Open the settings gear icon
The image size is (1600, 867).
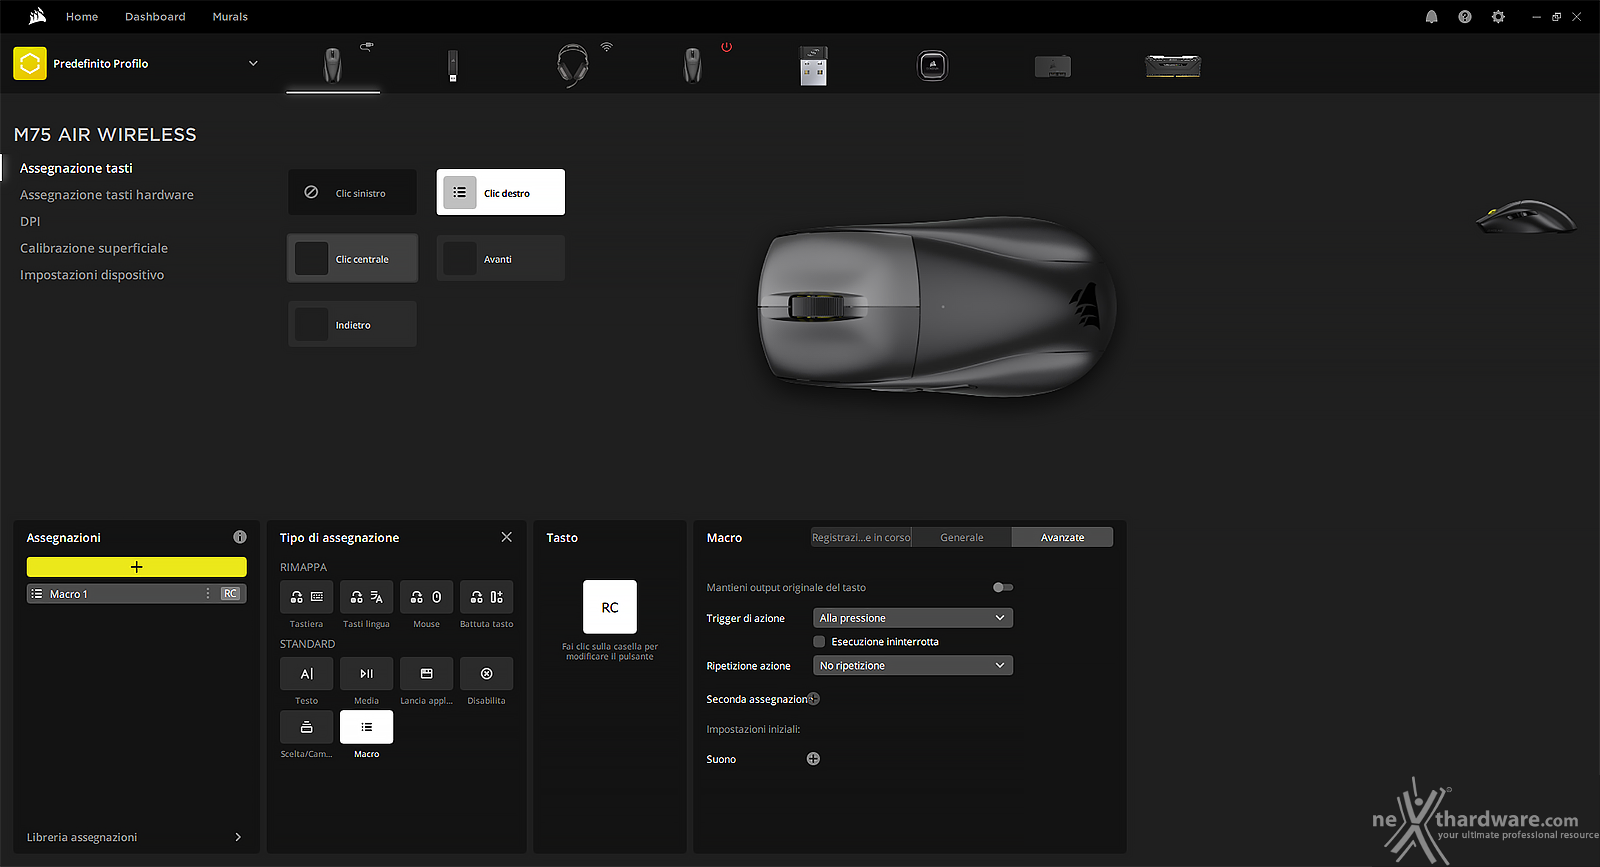coord(1498,17)
